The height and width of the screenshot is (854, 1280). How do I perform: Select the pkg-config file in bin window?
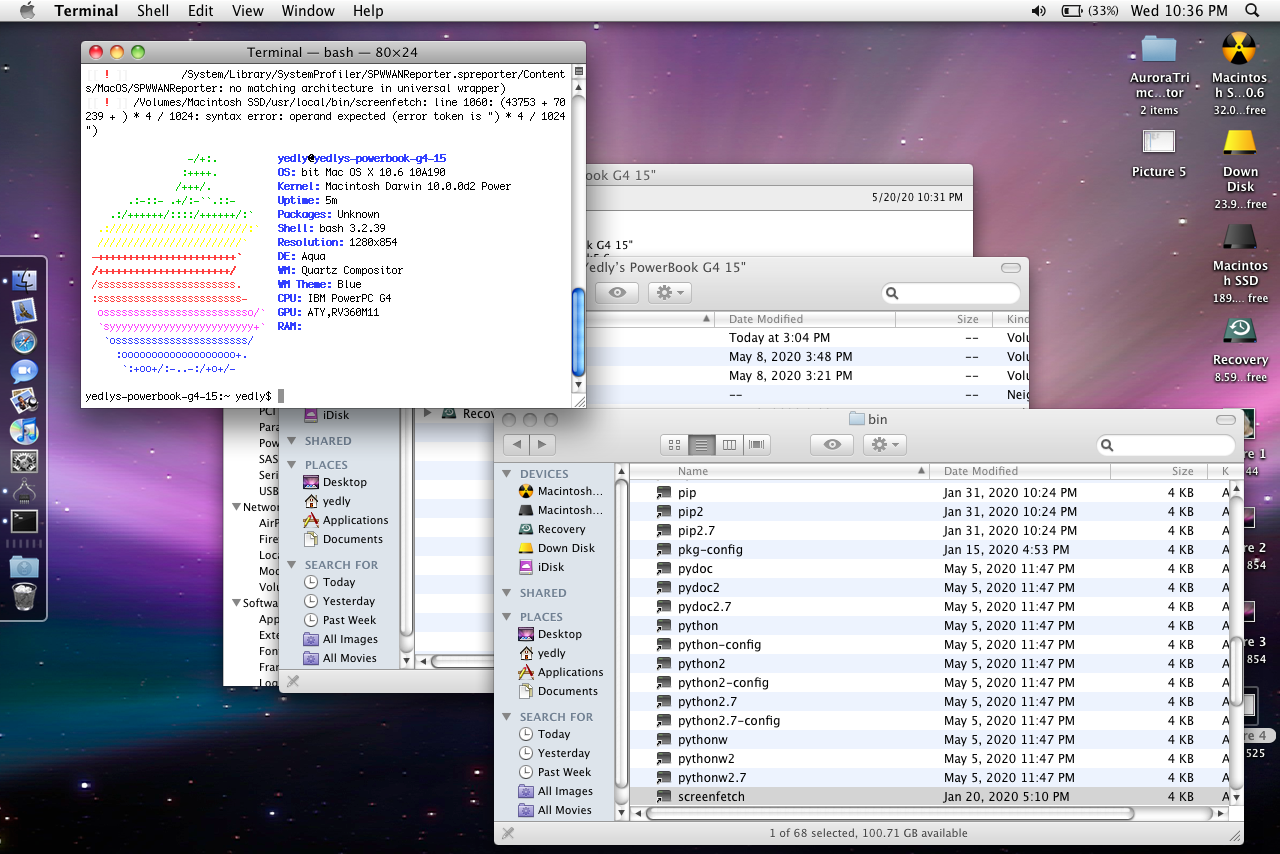coord(928,549)
